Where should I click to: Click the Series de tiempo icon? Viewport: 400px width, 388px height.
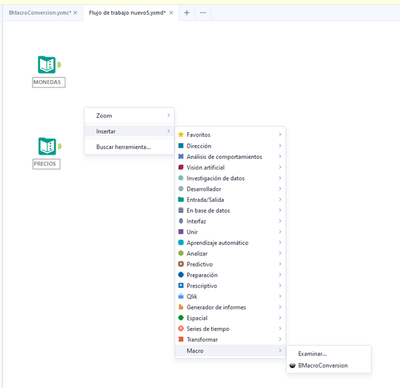181,328
